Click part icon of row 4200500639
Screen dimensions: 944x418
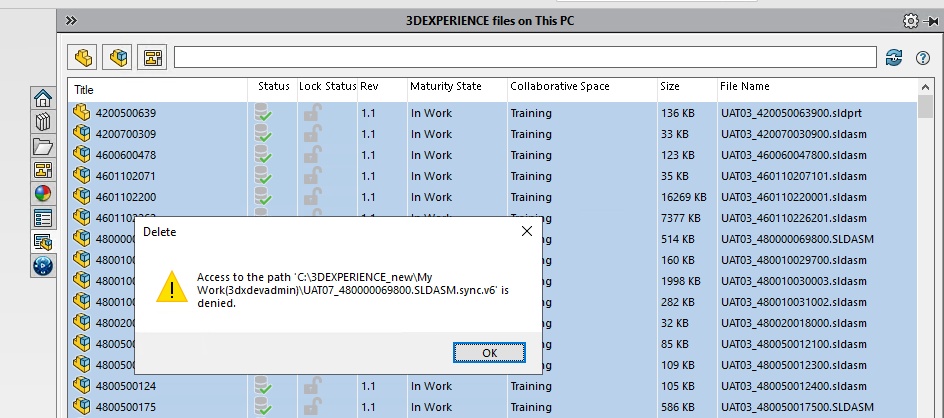tap(81, 112)
